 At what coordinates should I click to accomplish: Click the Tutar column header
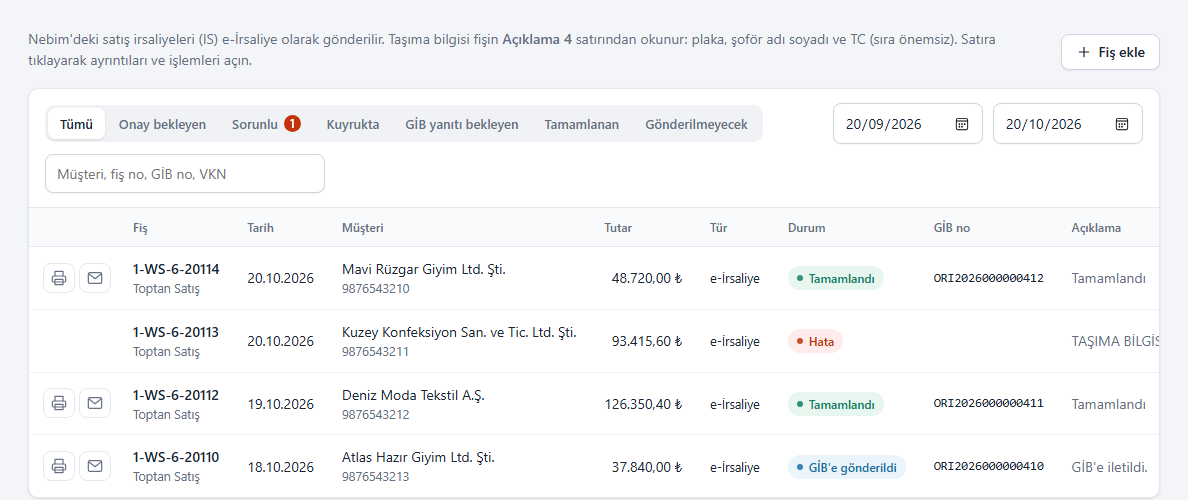coord(618,227)
